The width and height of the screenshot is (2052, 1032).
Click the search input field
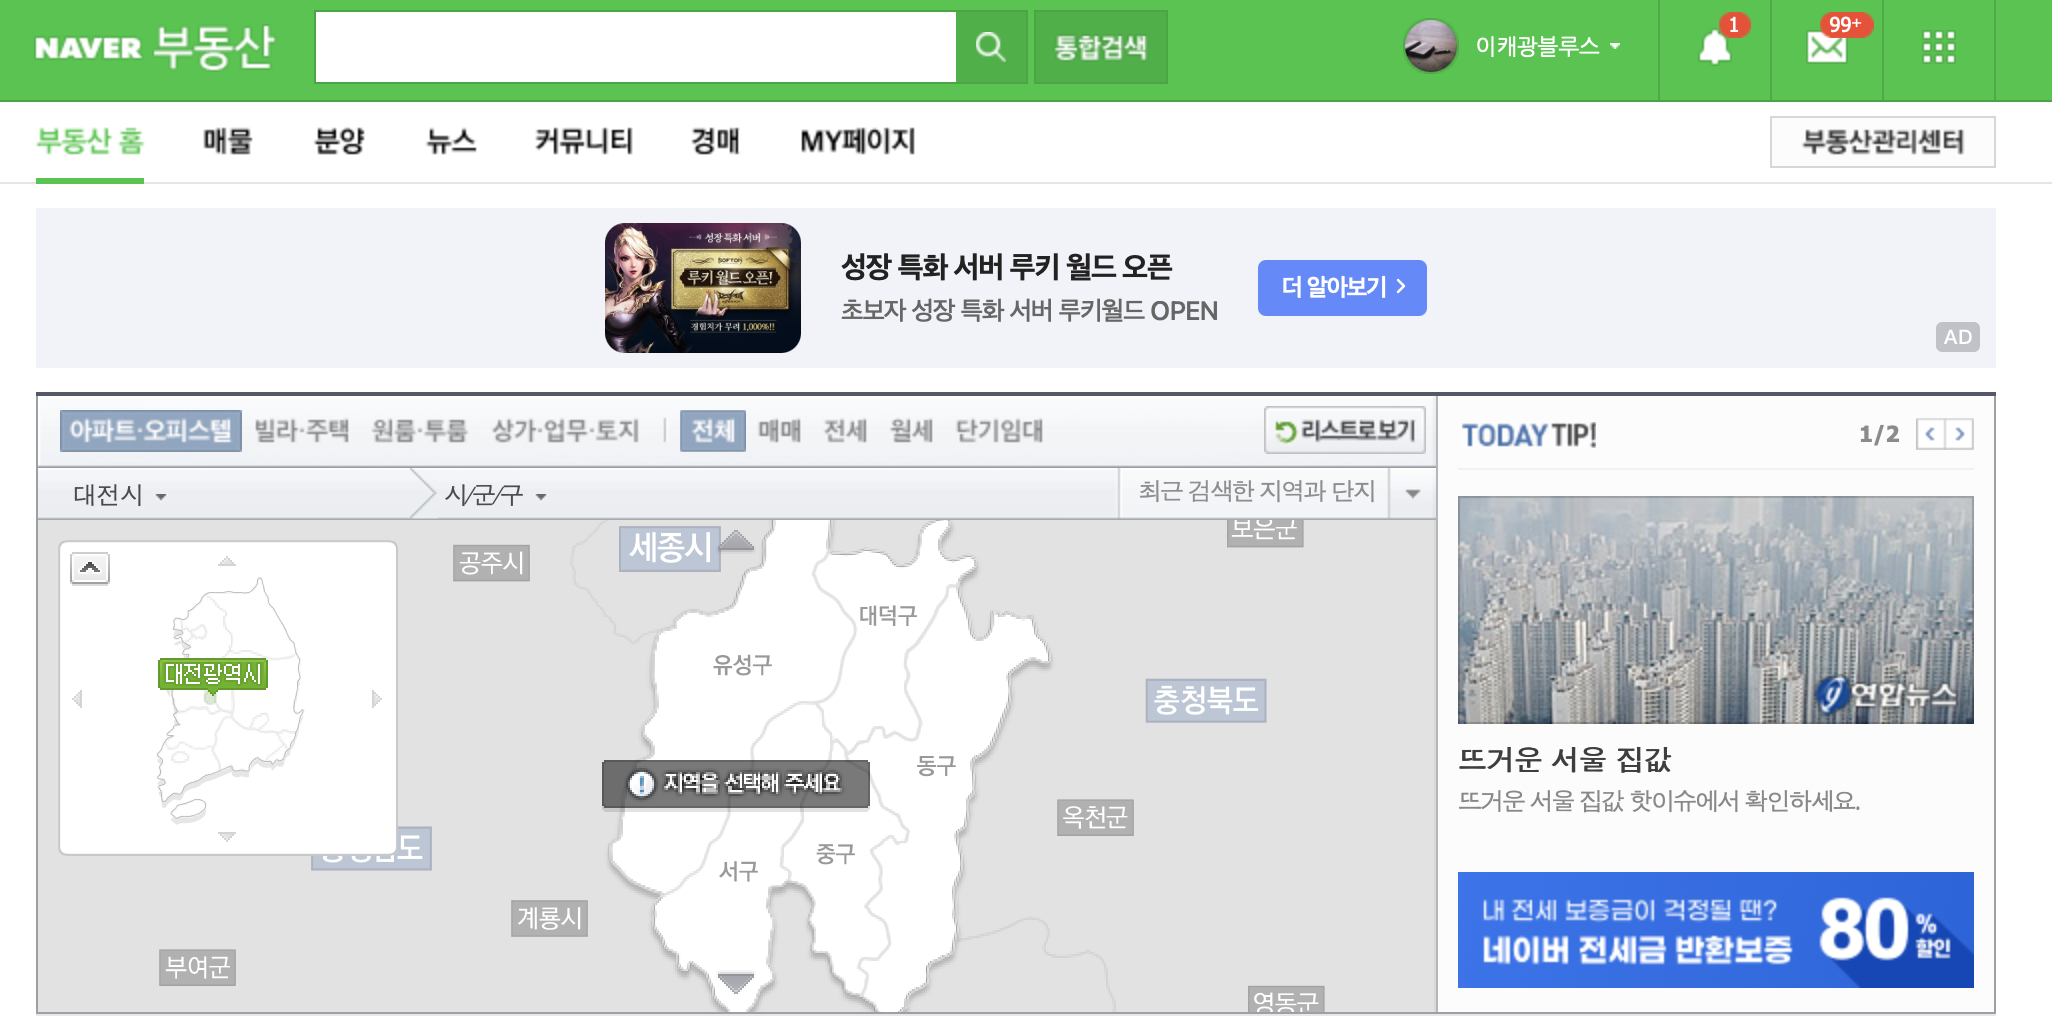[x=636, y=47]
